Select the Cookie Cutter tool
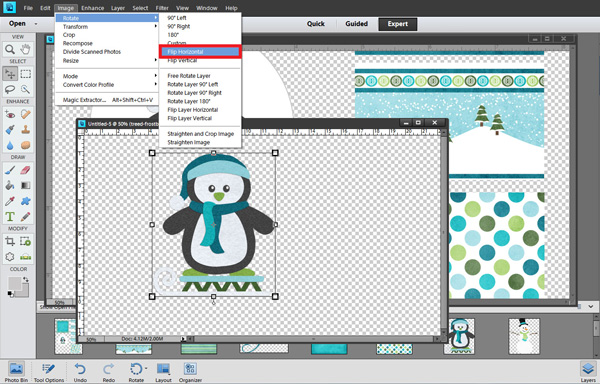This screenshot has height=384, width=600. point(10,257)
